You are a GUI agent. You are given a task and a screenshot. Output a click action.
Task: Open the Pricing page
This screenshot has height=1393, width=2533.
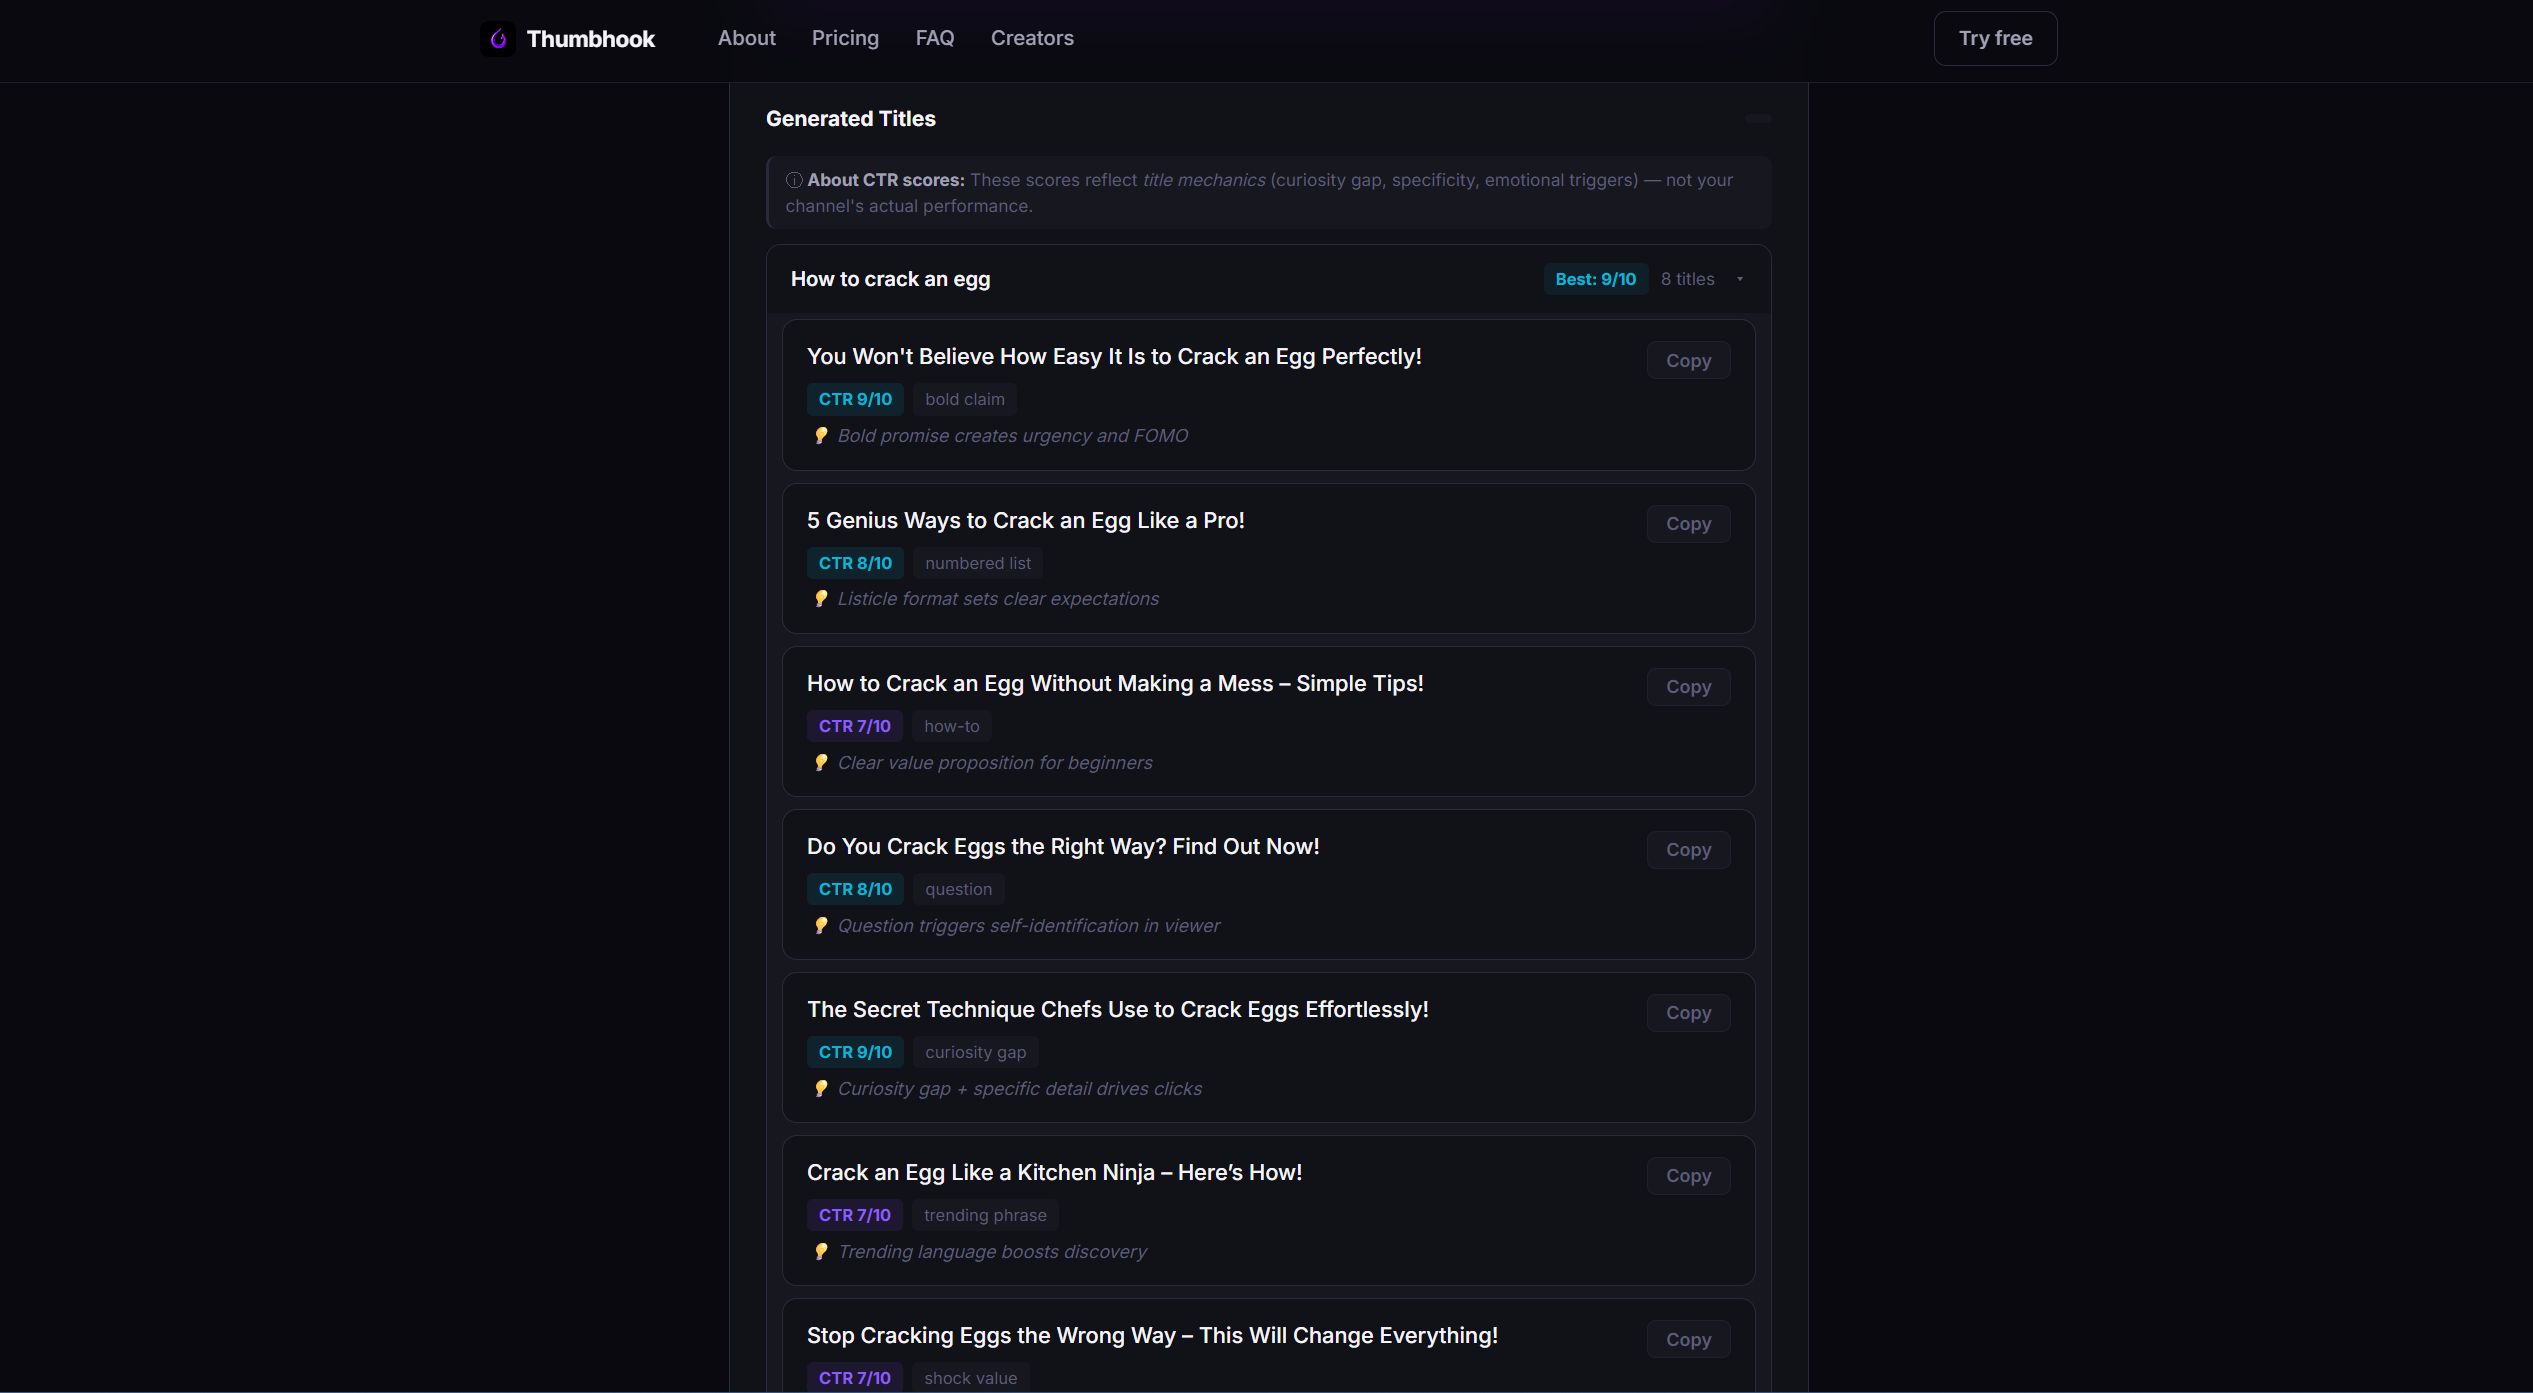click(845, 38)
